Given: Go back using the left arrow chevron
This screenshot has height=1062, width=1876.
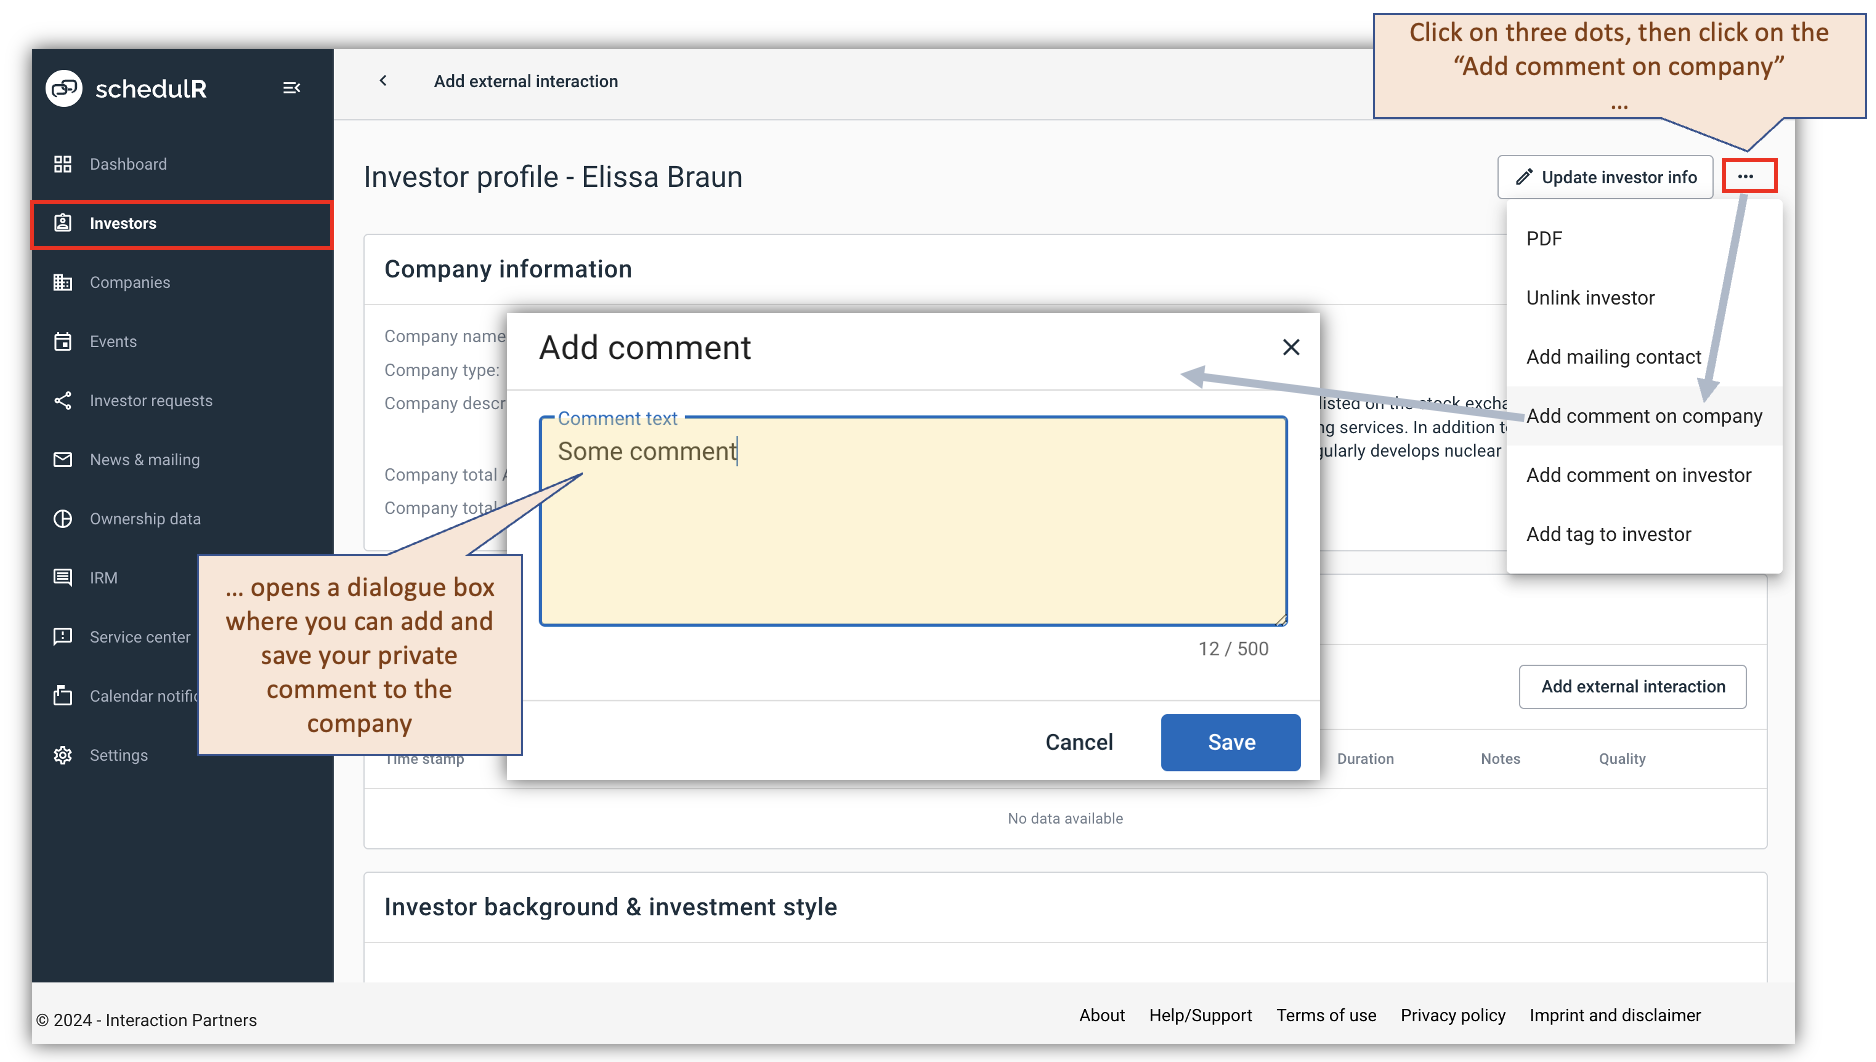Looking at the screenshot, I should [x=383, y=81].
